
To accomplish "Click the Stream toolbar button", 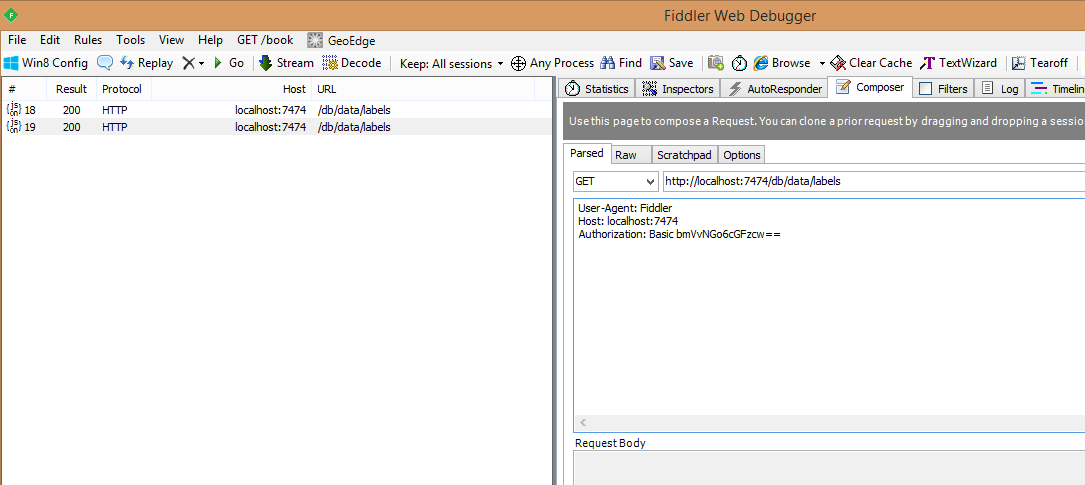I will click(x=286, y=63).
